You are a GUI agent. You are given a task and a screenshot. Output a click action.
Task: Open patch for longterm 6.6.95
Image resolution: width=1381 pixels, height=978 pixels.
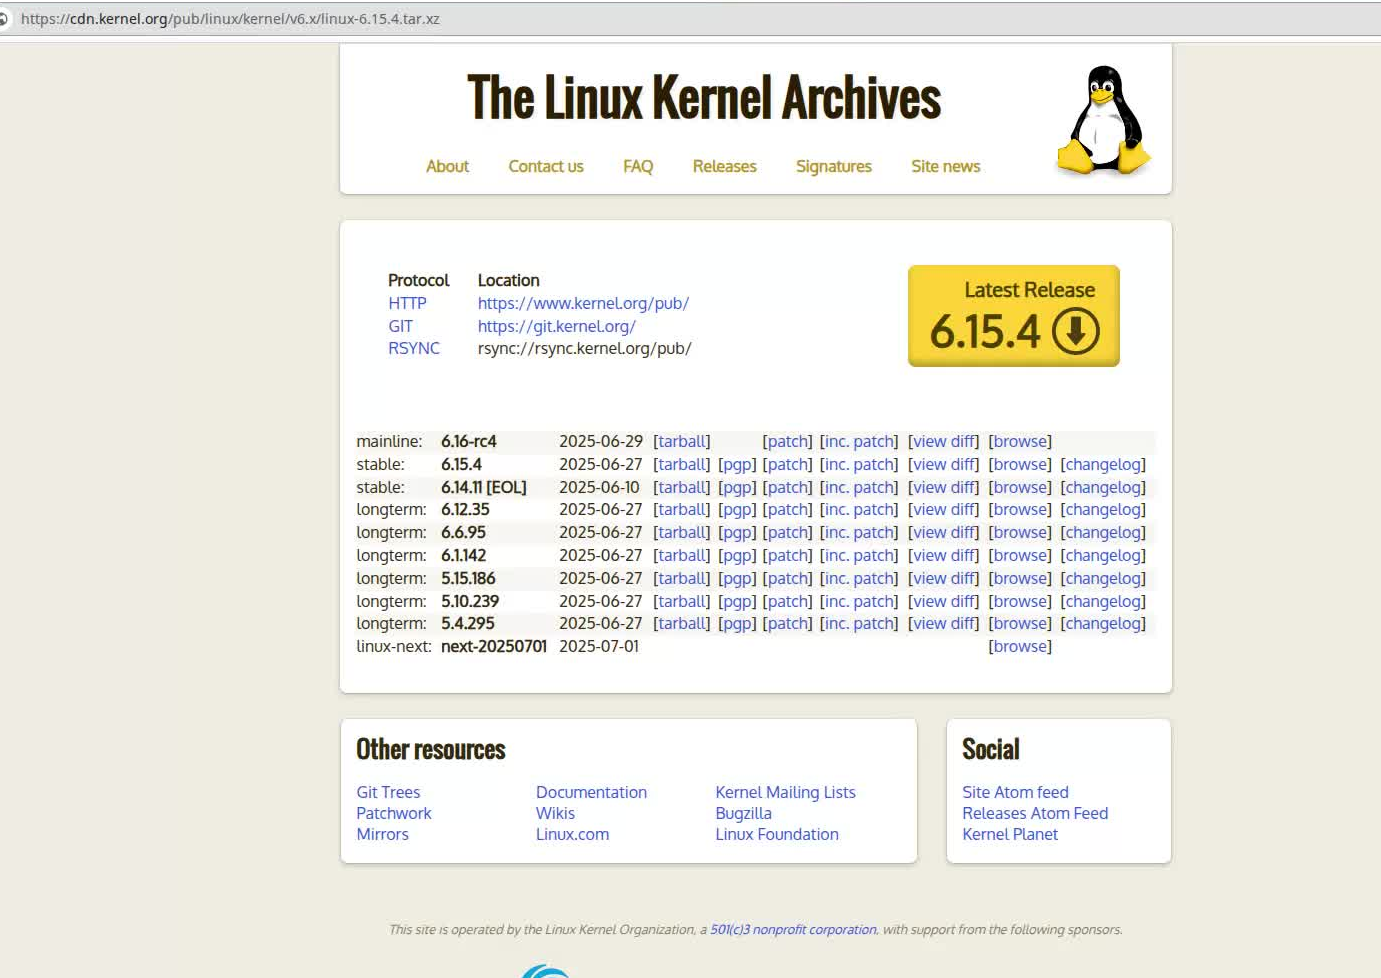click(788, 532)
